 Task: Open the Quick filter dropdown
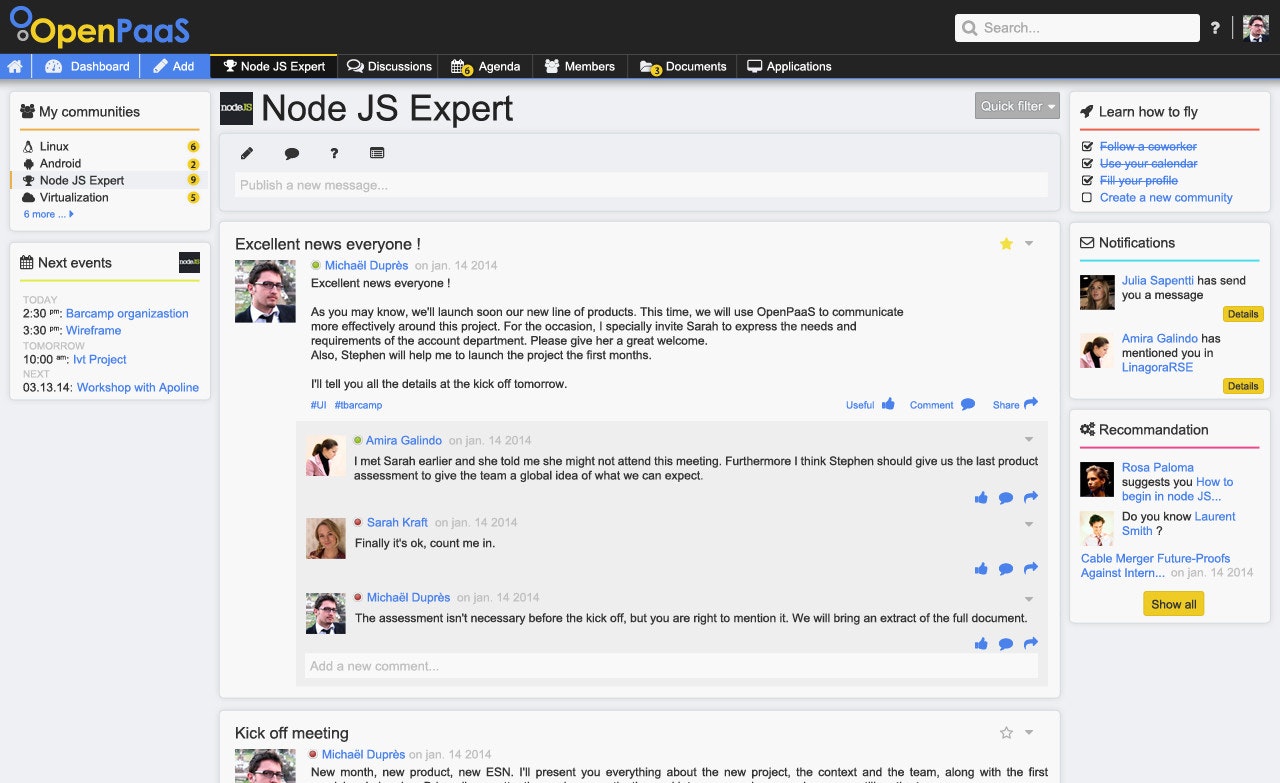click(x=1017, y=106)
